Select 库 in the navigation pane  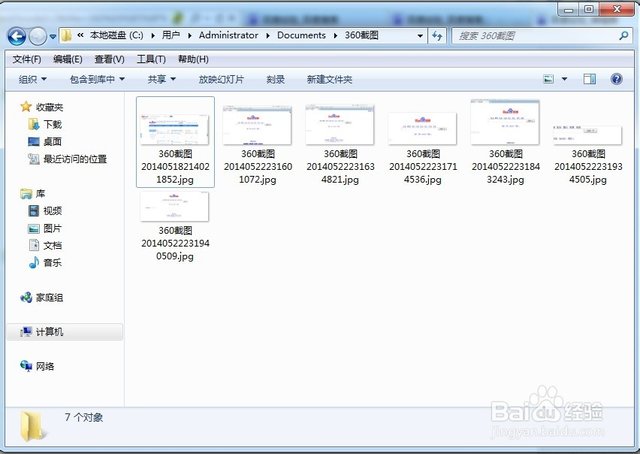pyautogui.click(x=40, y=194)
